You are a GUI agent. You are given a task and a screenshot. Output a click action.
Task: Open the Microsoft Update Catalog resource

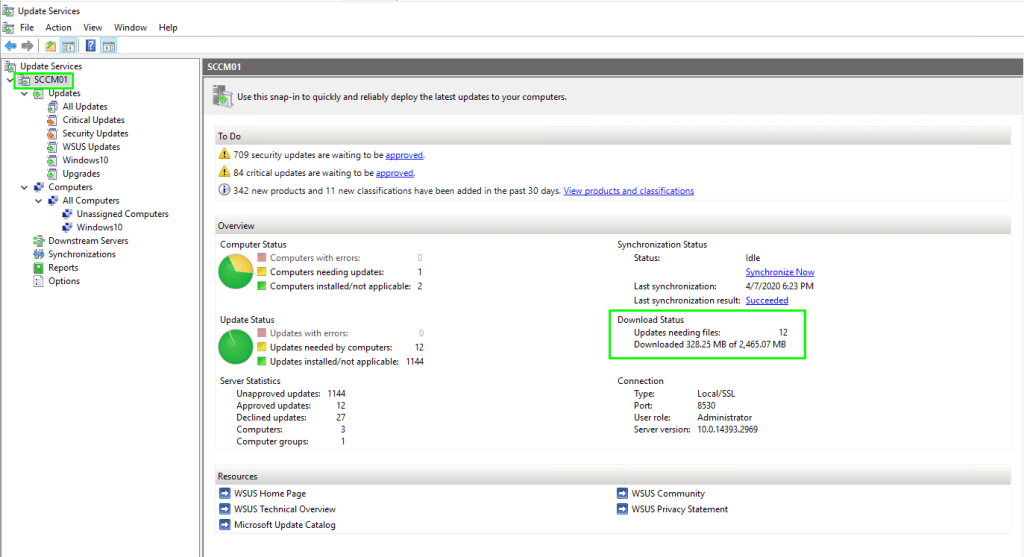tap(284, 524)
